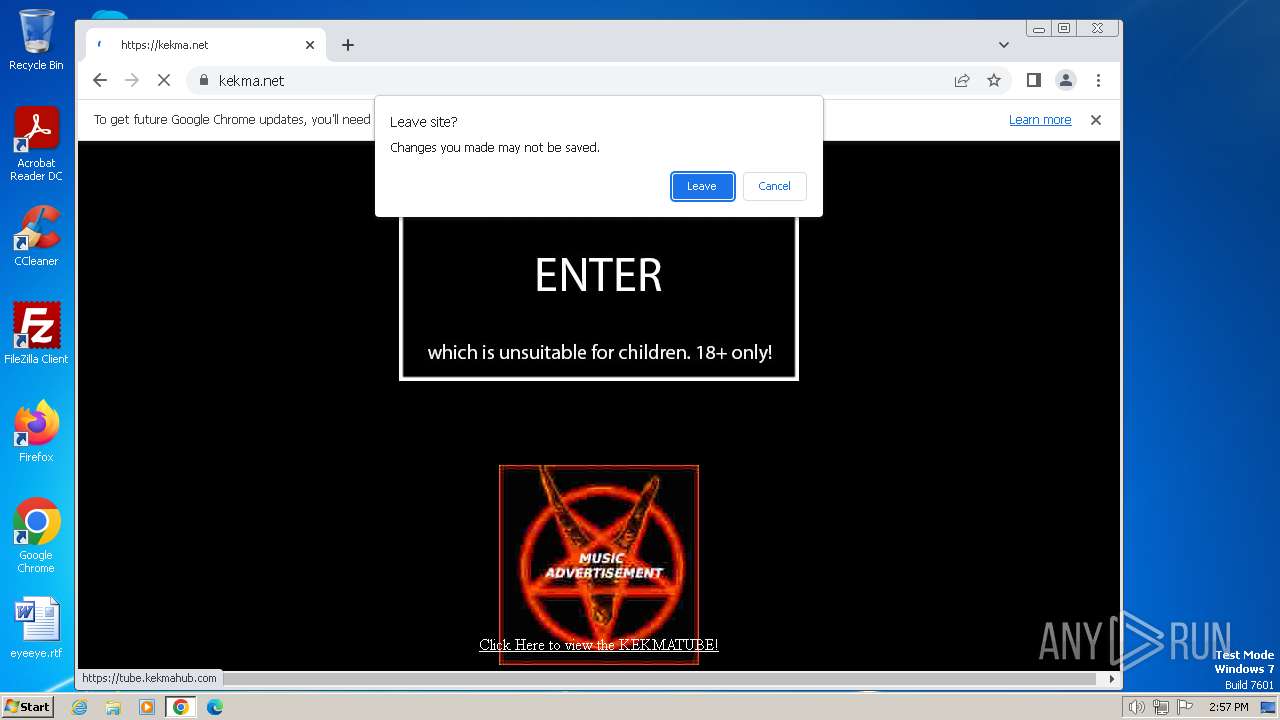The width and height of the screenshot is (1280, 720).
Task: Open the Chrome profile avatar
Action: [x=1066, y=80]
